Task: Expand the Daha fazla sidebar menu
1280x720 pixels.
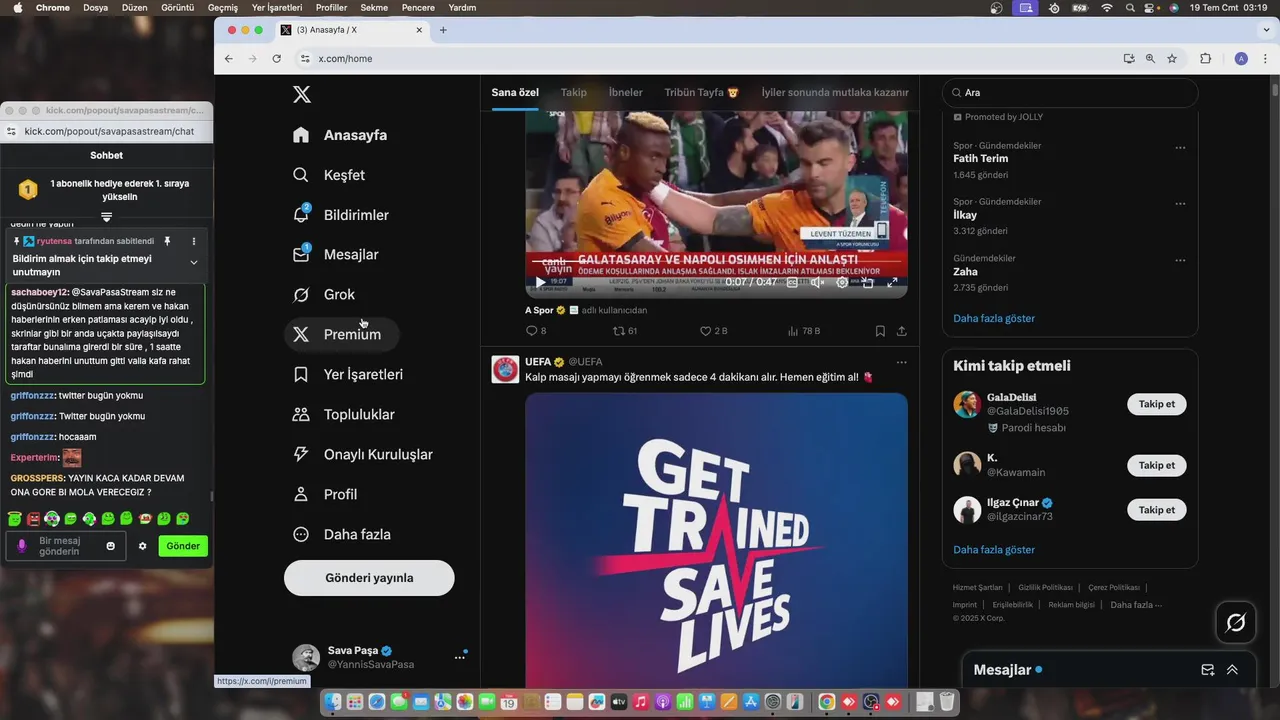Action: [x=342, y=534]
